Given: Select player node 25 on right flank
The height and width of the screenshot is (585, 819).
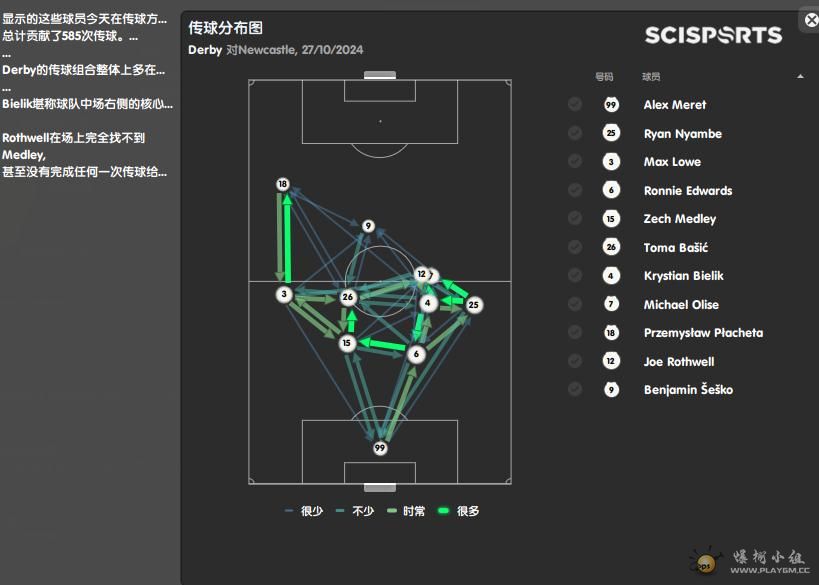Looking at the screenshot, I should pos(473,305).
